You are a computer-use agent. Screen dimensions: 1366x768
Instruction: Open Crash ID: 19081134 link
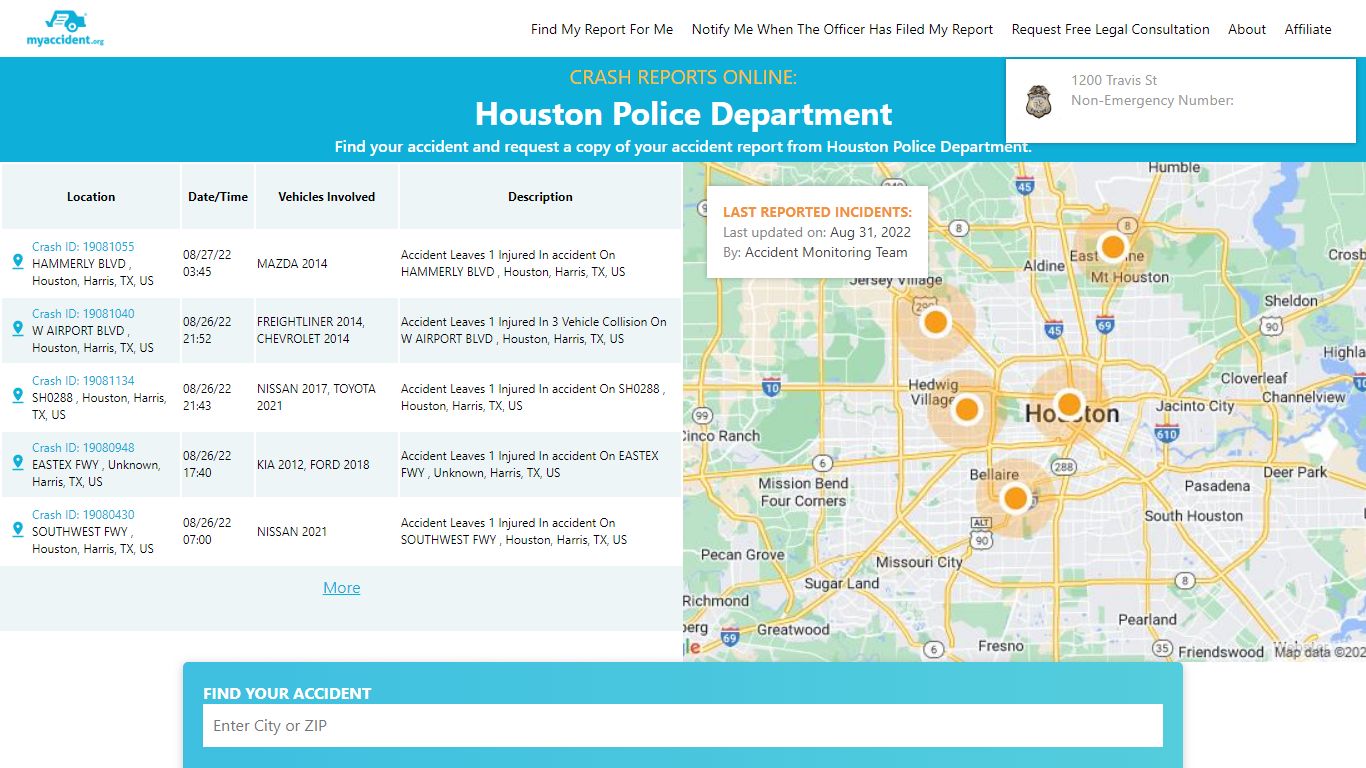[x=83, y=381]
